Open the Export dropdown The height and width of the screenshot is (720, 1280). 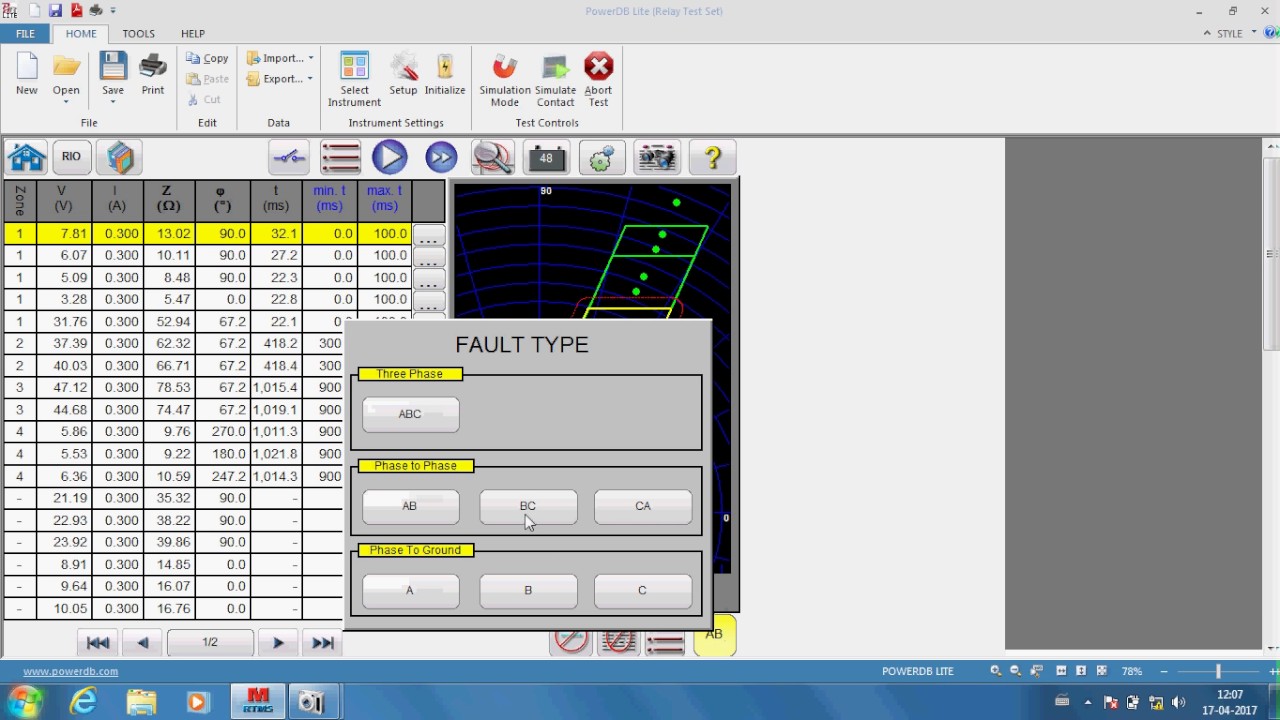tap(280, 79)
